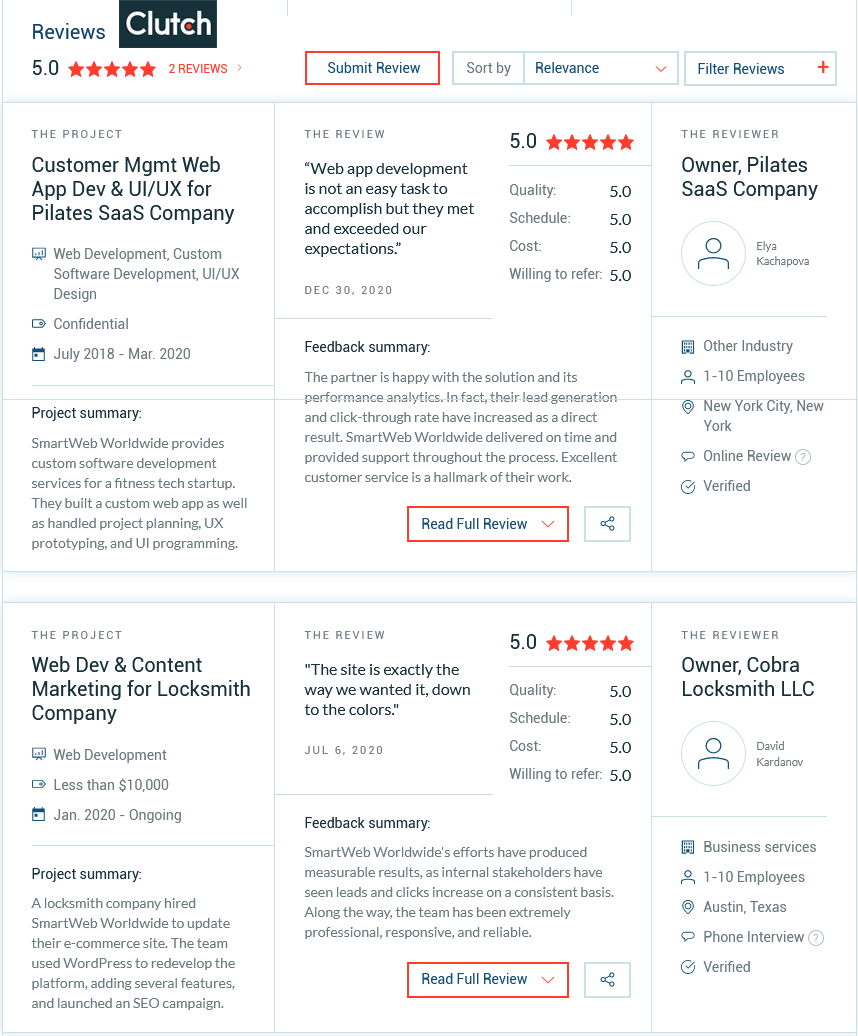Click share icon for Pilates review
Image resolution: width=858 pixels, height=1036 pixels.
point(607,524)
